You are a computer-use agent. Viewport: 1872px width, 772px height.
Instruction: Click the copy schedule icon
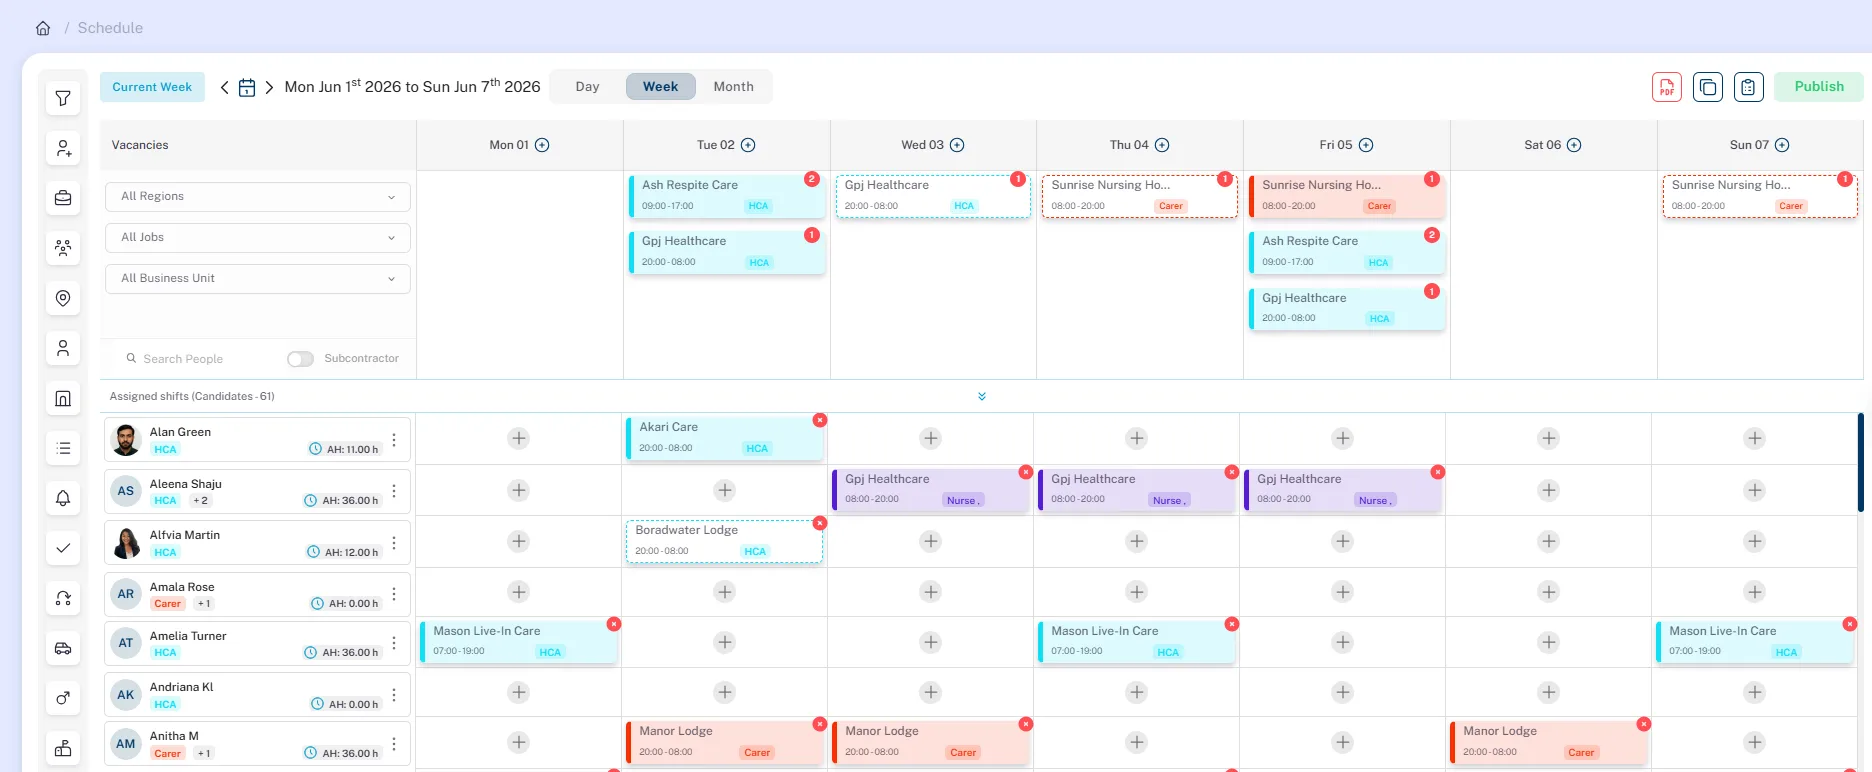coord(1708,87)
